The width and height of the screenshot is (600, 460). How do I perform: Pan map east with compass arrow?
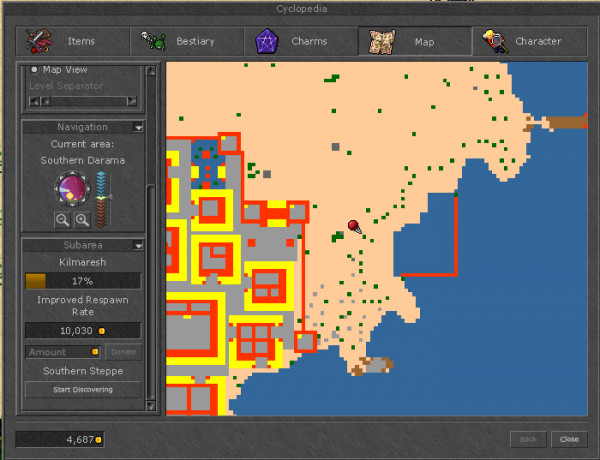[x=88, y=188]
